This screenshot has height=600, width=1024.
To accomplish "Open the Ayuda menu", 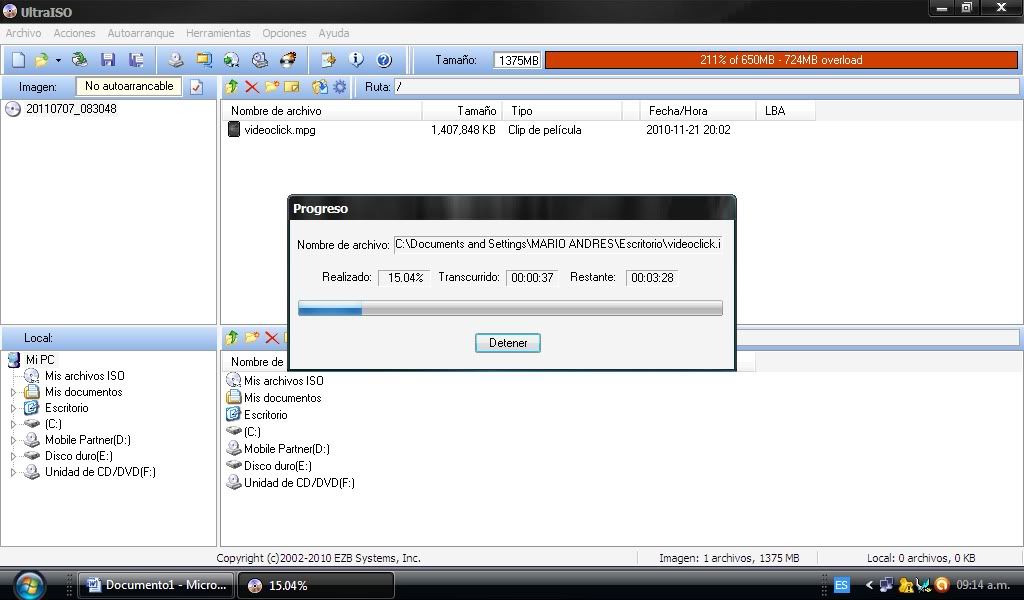I will [x=334, y=33].
